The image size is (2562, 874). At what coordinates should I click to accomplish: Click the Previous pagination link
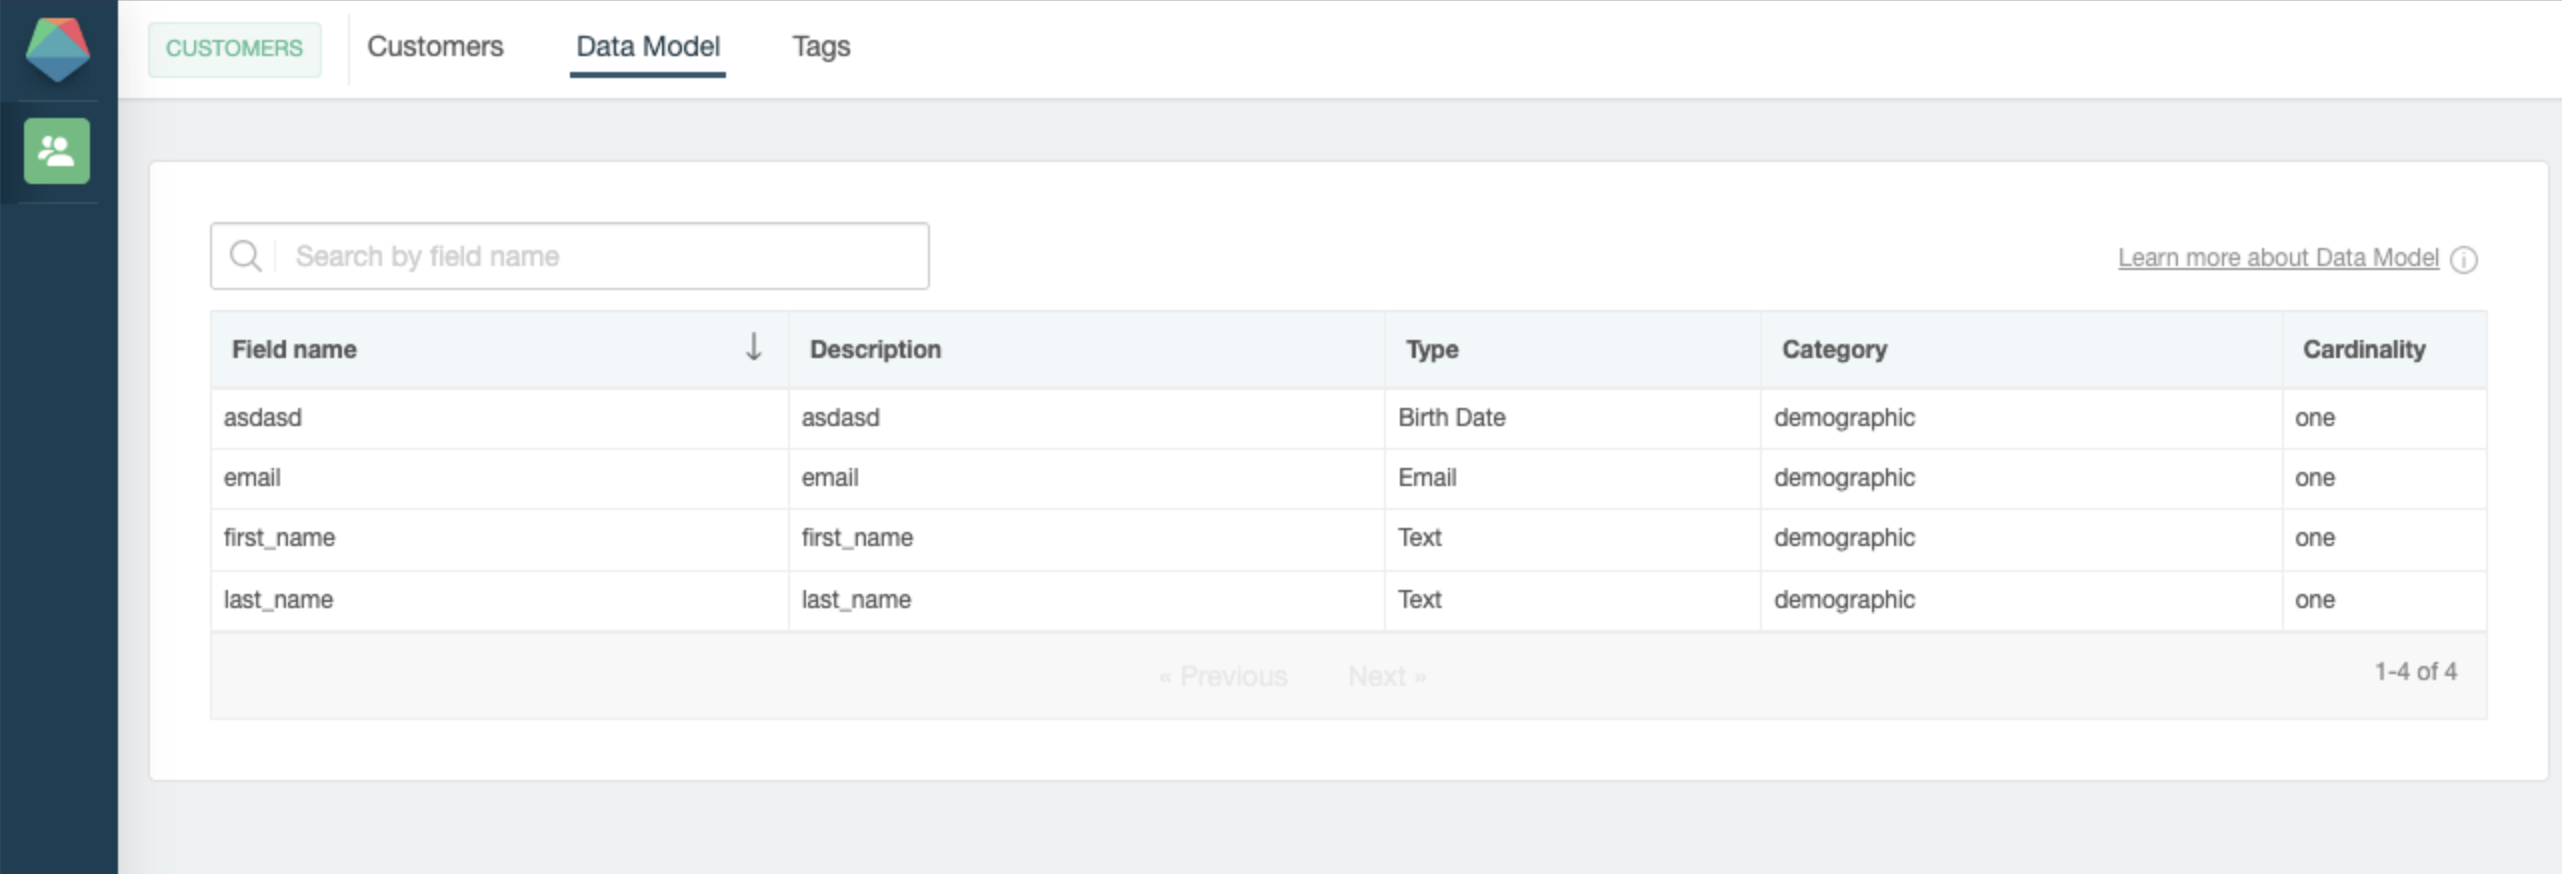pyautogui.click(x=1223, y=677)
